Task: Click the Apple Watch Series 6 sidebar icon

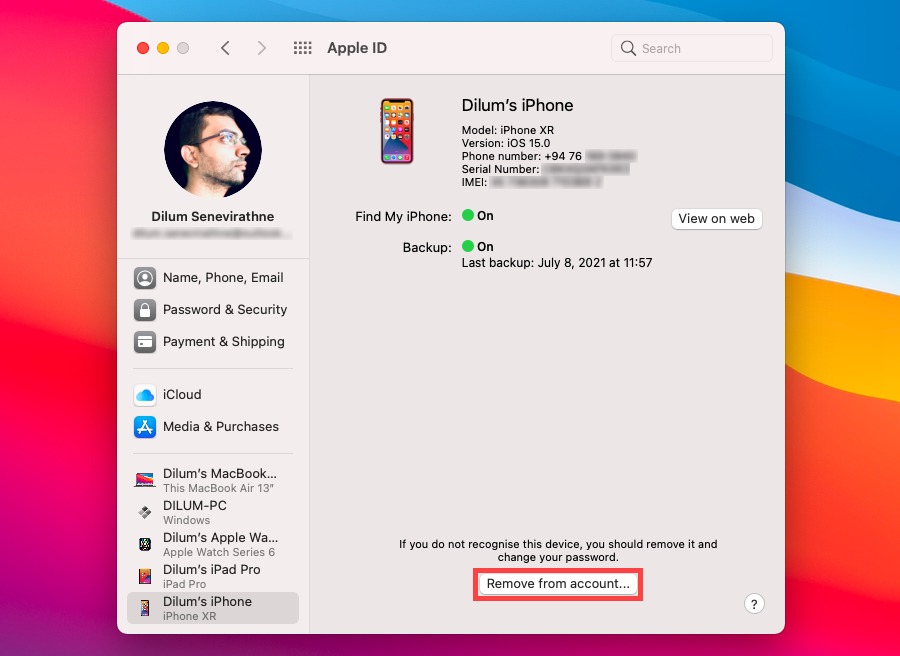Action: (x=143, y=544)
